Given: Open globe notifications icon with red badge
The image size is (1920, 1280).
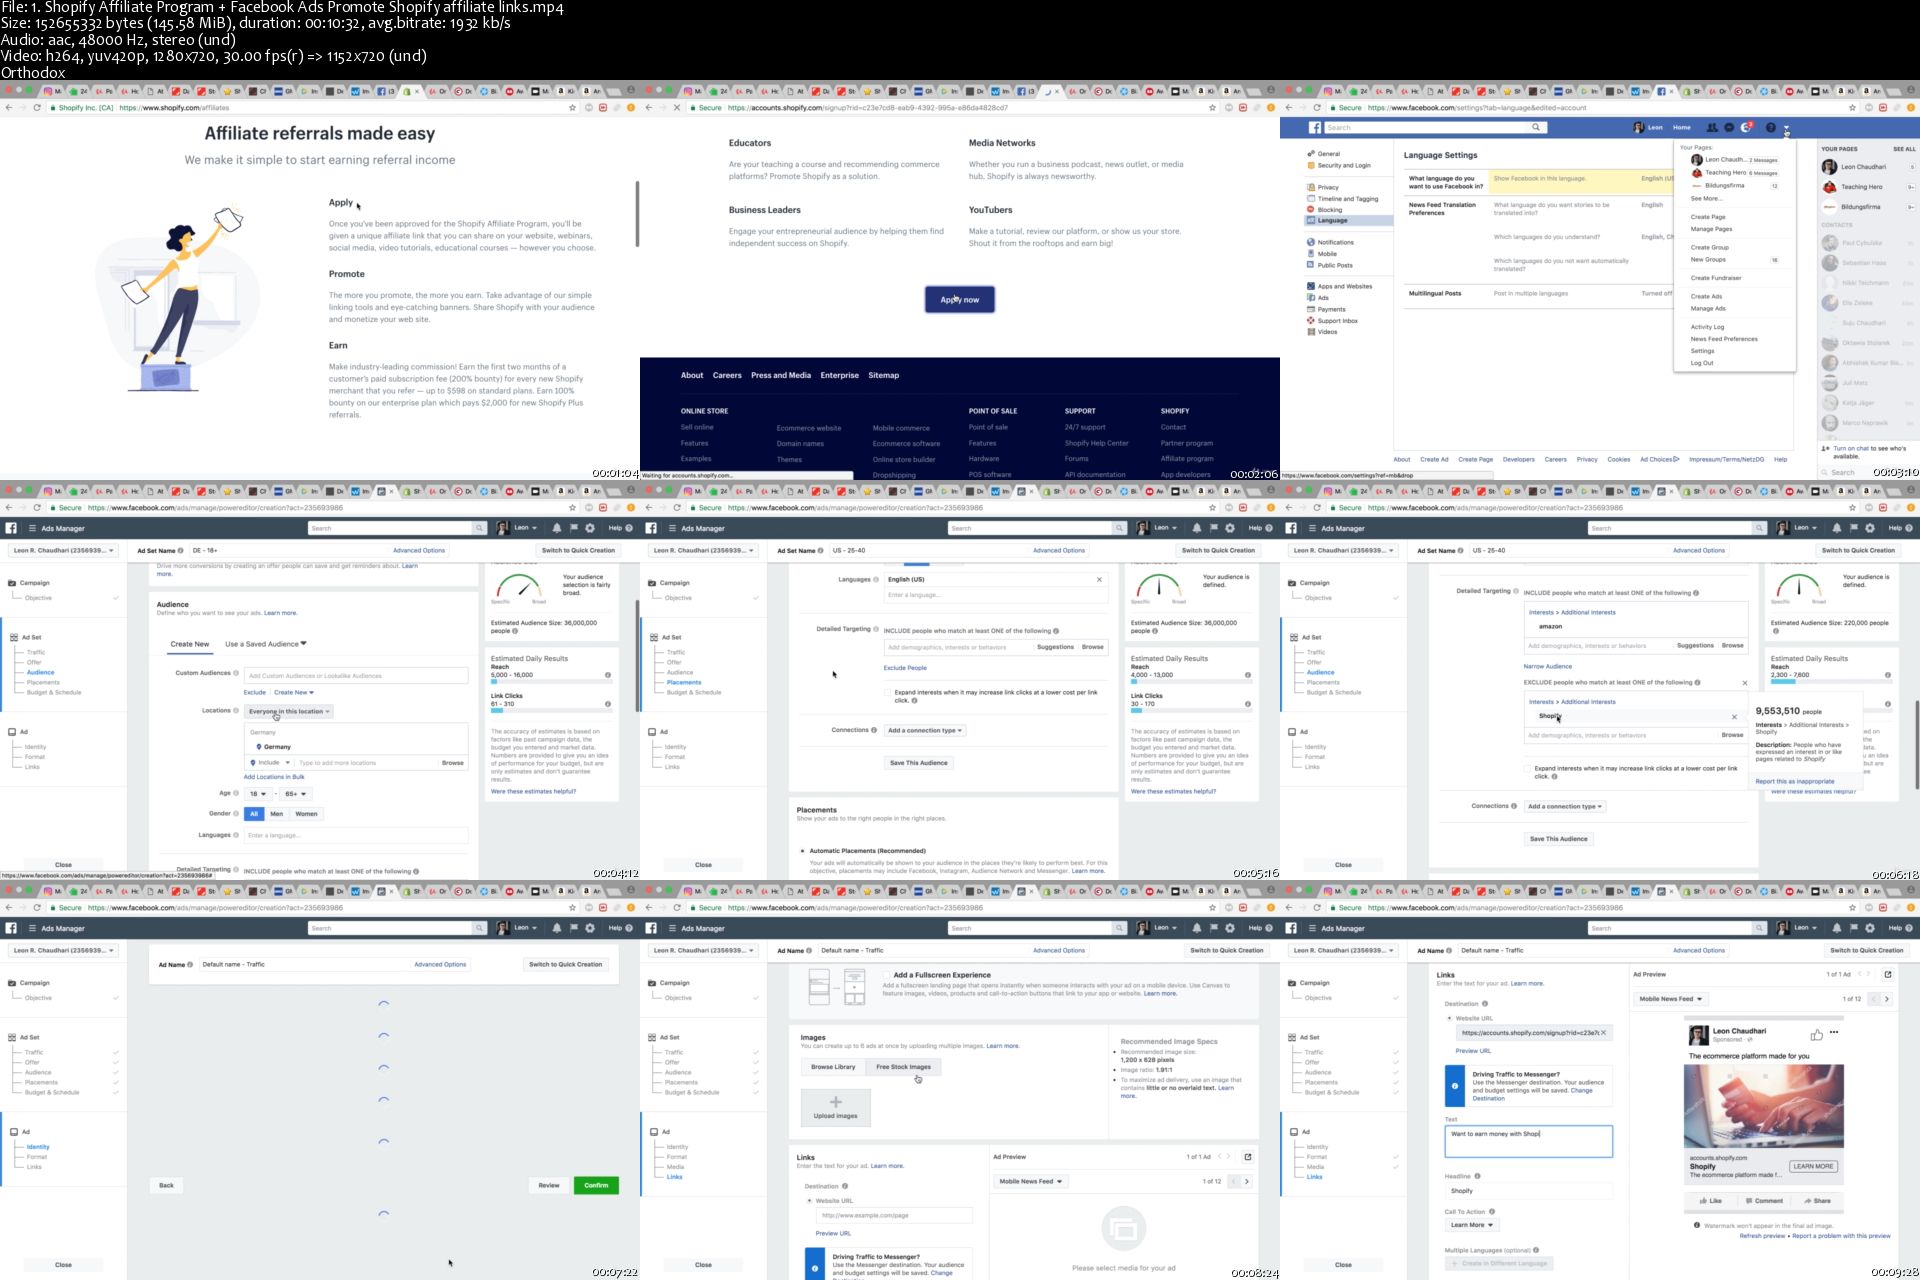Looking at the screenshot, I should coord(1746,127).
